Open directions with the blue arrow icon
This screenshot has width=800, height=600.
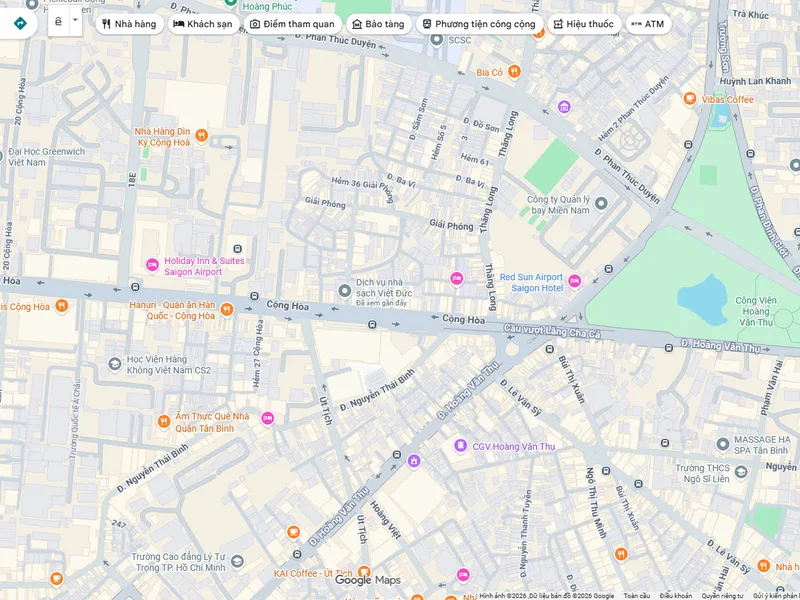[20, 23]
